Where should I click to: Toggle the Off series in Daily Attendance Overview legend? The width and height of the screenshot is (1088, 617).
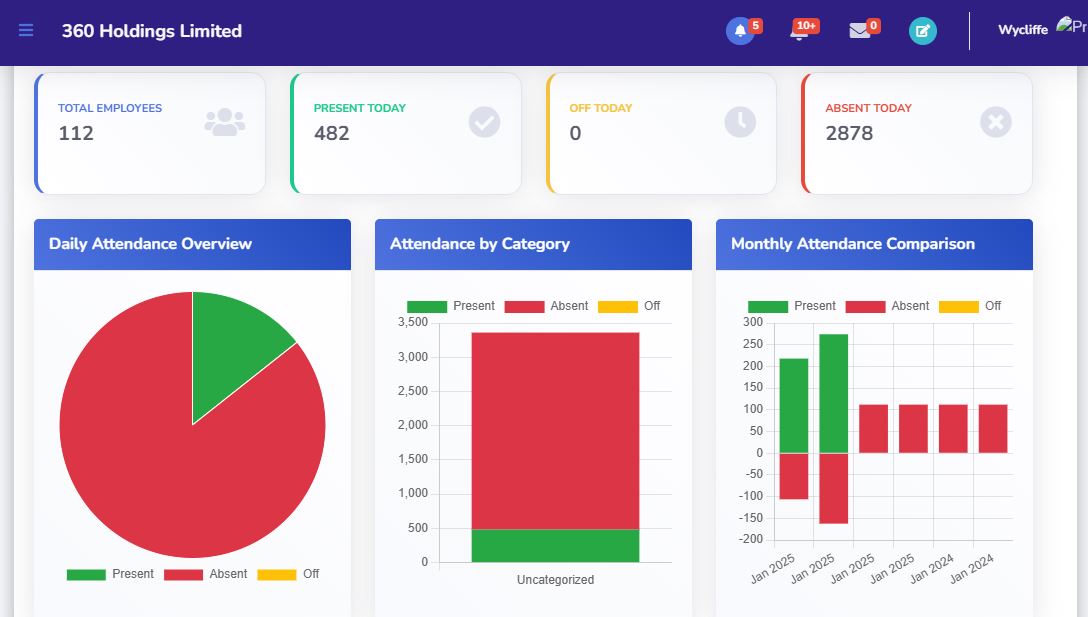[x=293, y=574]
